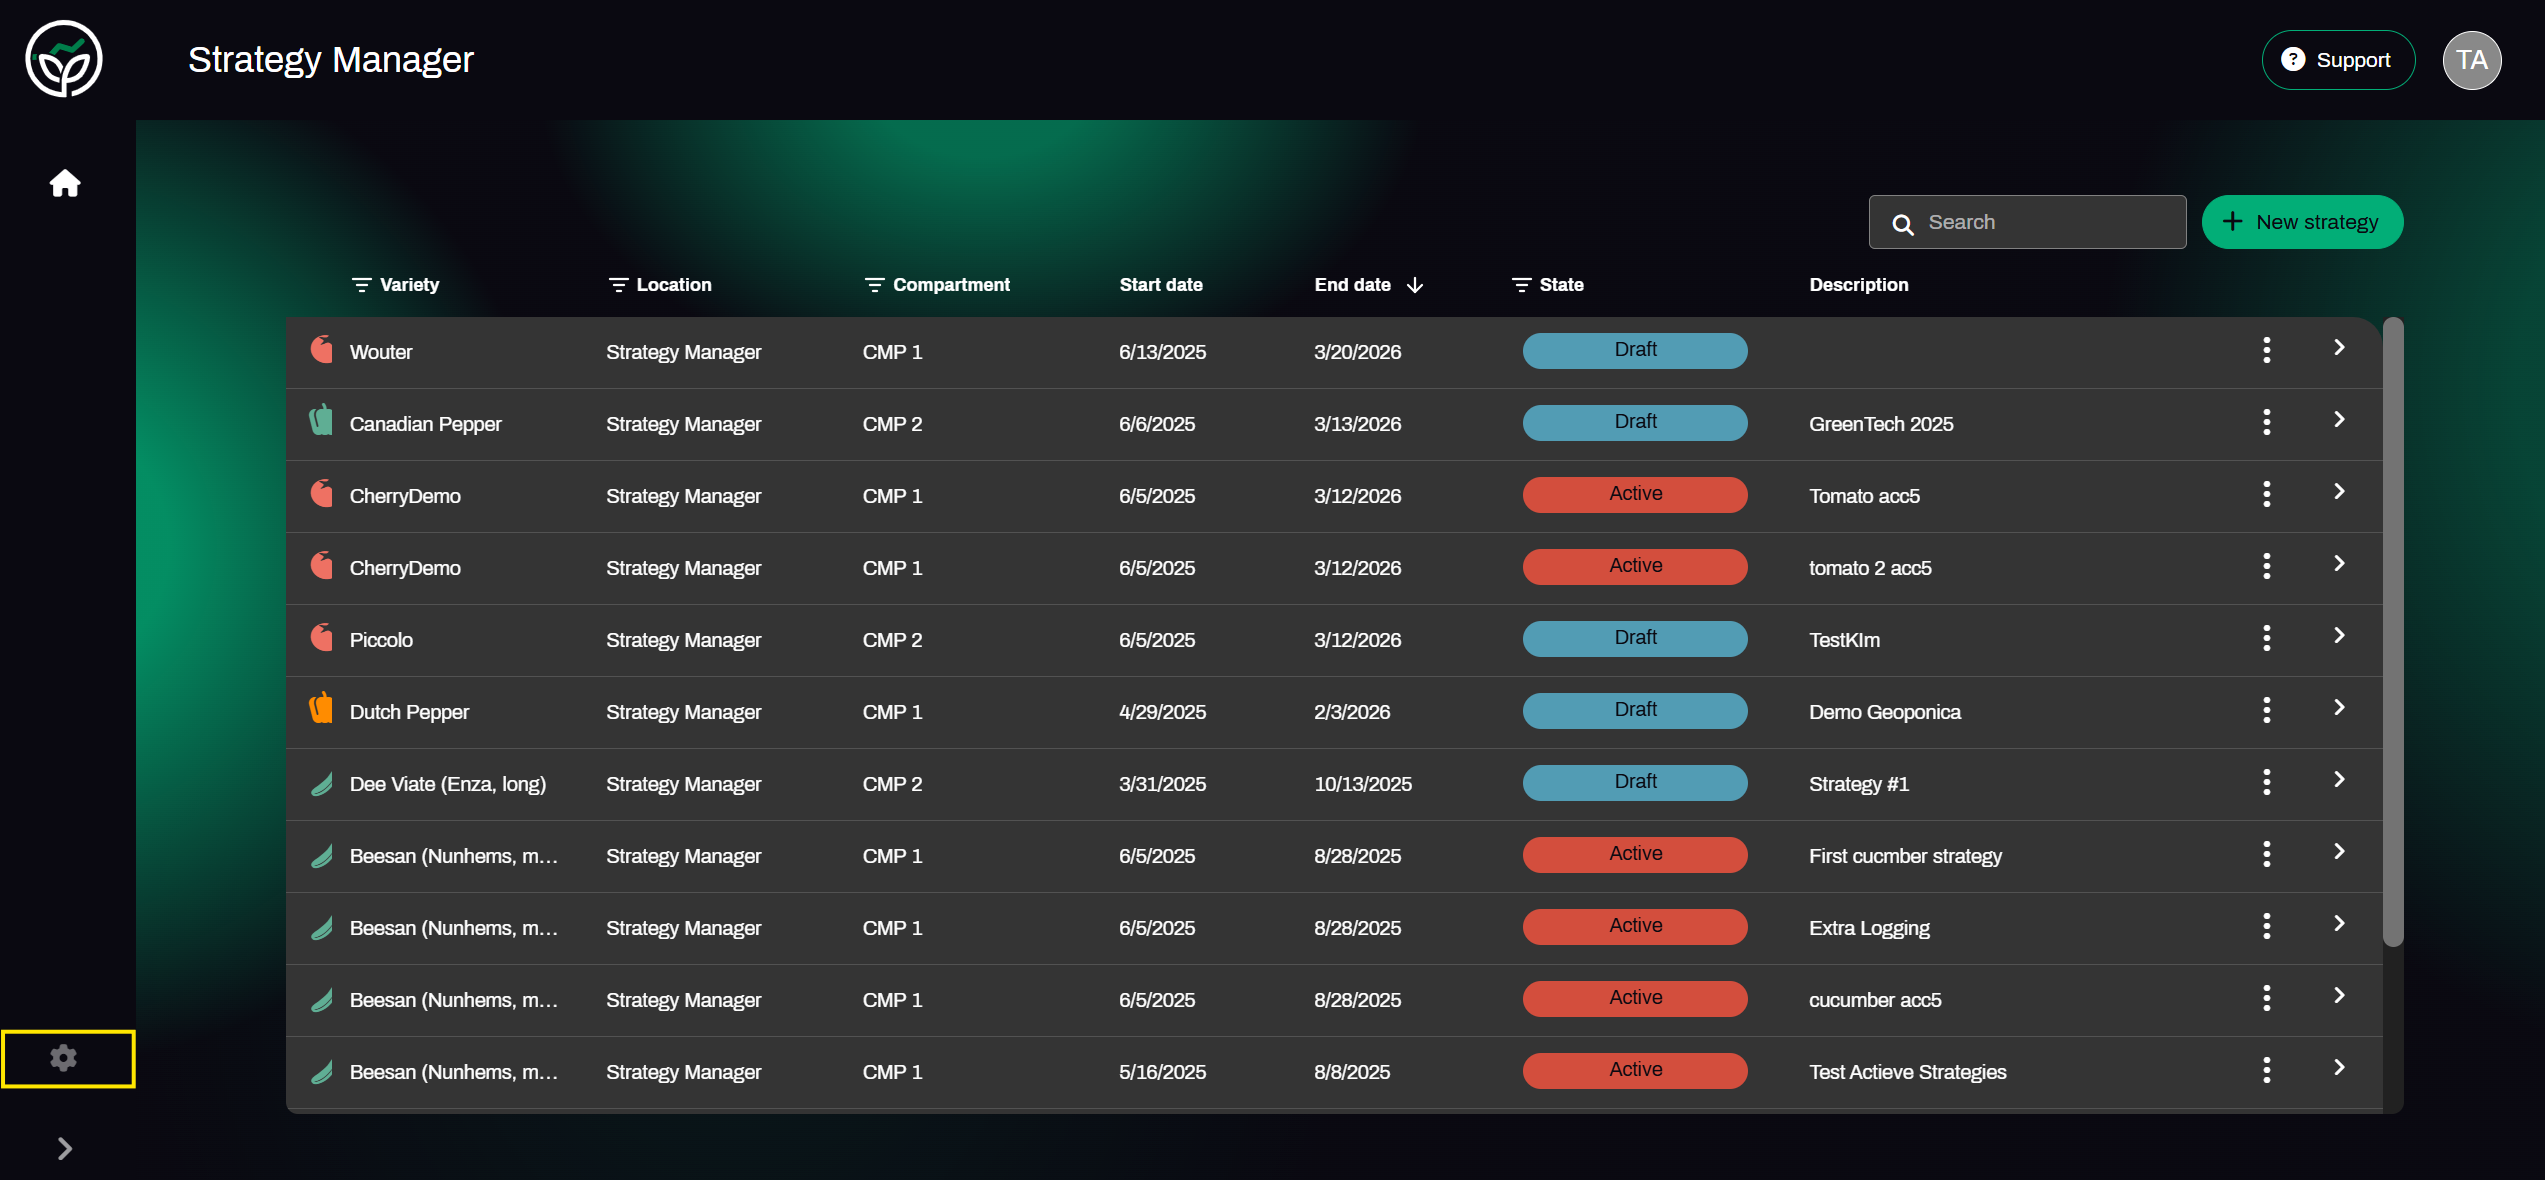Click the Compartment filter icon
The image size is (2545, 1180).
[874, 285]
